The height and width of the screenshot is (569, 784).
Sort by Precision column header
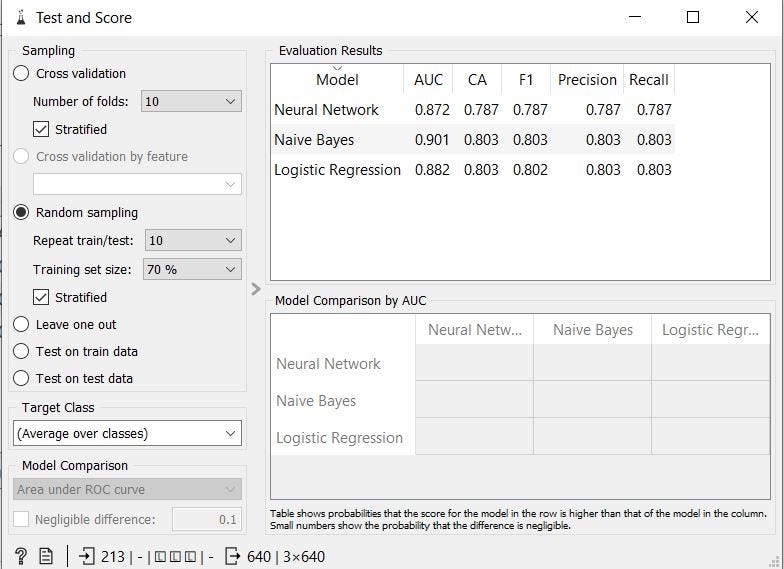pos(587,80)
